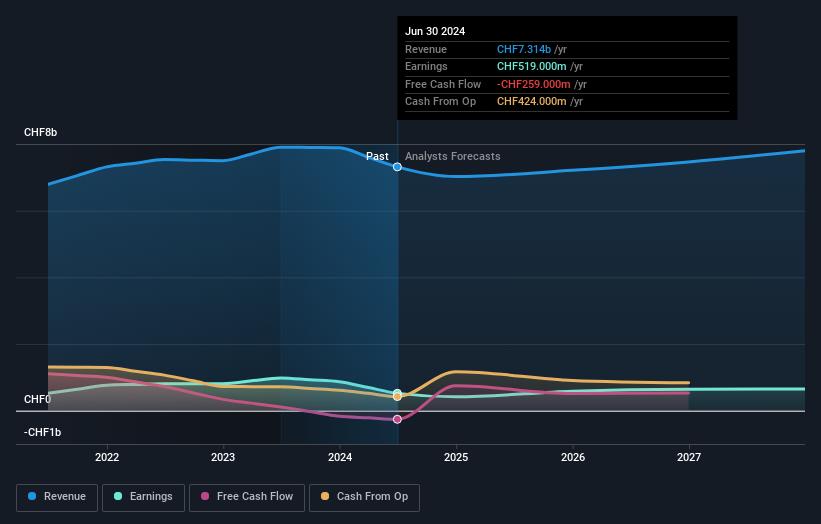
Task: Click the CHF424.000m cash from op value
Action: click(x=531, y=102)
